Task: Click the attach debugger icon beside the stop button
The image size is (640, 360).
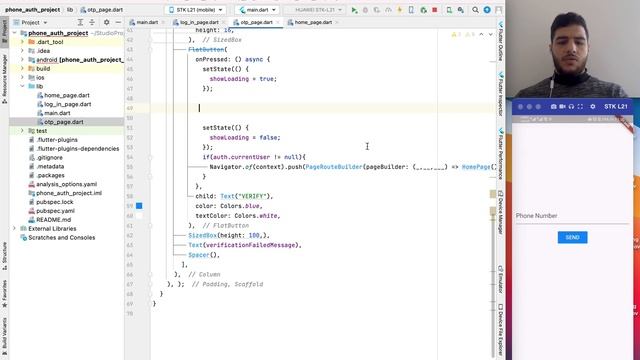Action: click(x=423, y=10)
